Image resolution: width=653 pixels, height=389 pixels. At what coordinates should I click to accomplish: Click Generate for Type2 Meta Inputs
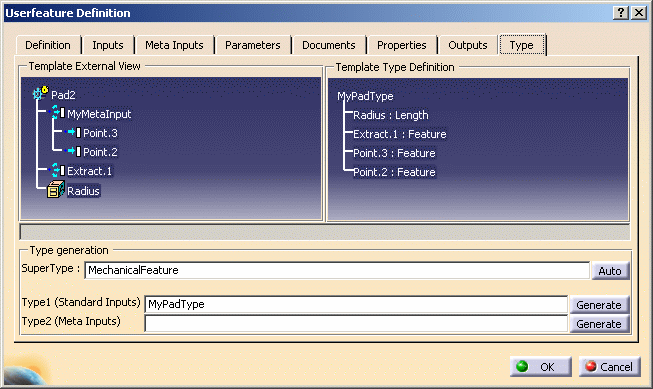[599, 324]
